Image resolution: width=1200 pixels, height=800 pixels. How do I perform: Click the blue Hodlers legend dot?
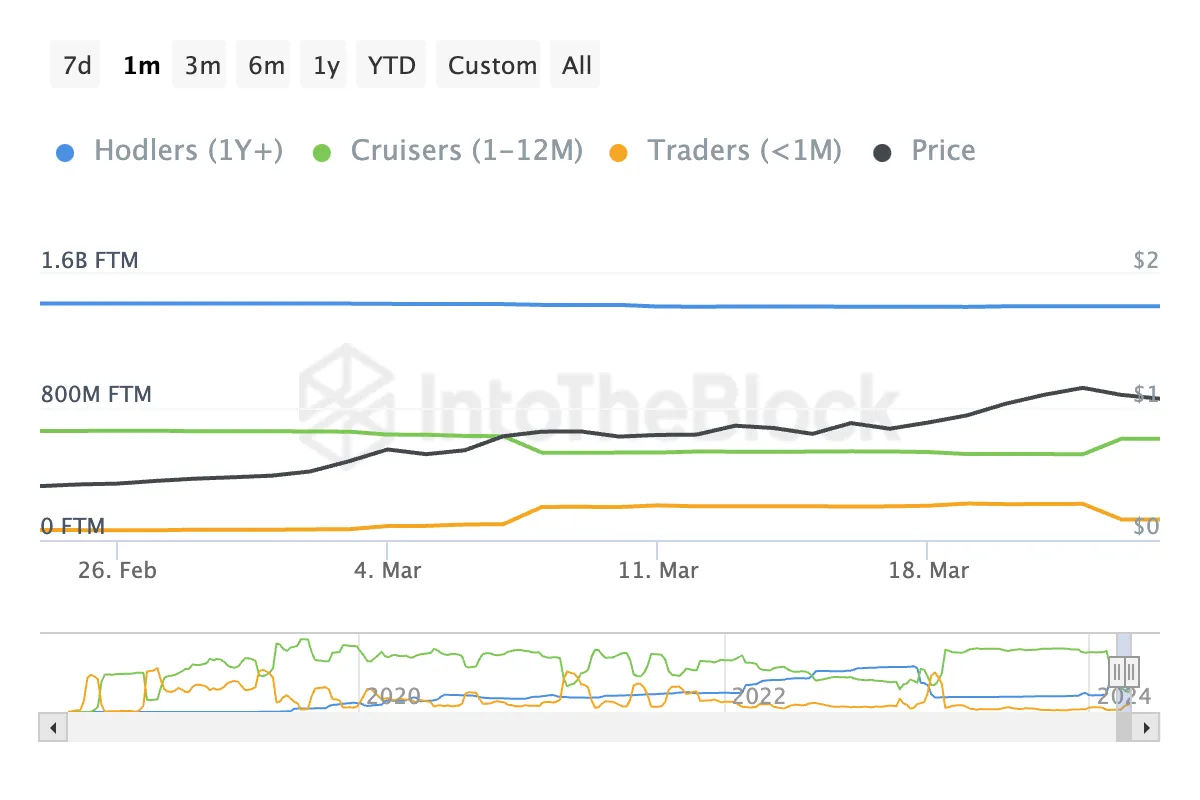(x=66, y=153)
